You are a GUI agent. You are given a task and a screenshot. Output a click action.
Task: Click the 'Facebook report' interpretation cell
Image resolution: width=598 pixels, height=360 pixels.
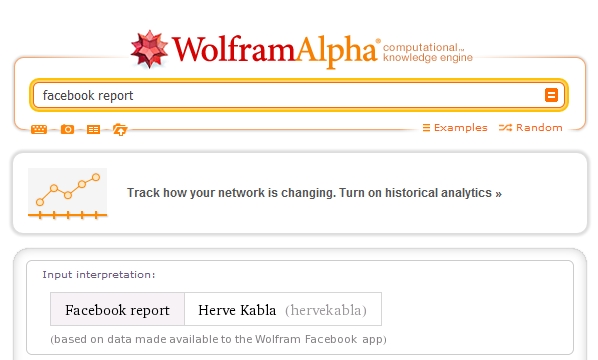[117, 309]
